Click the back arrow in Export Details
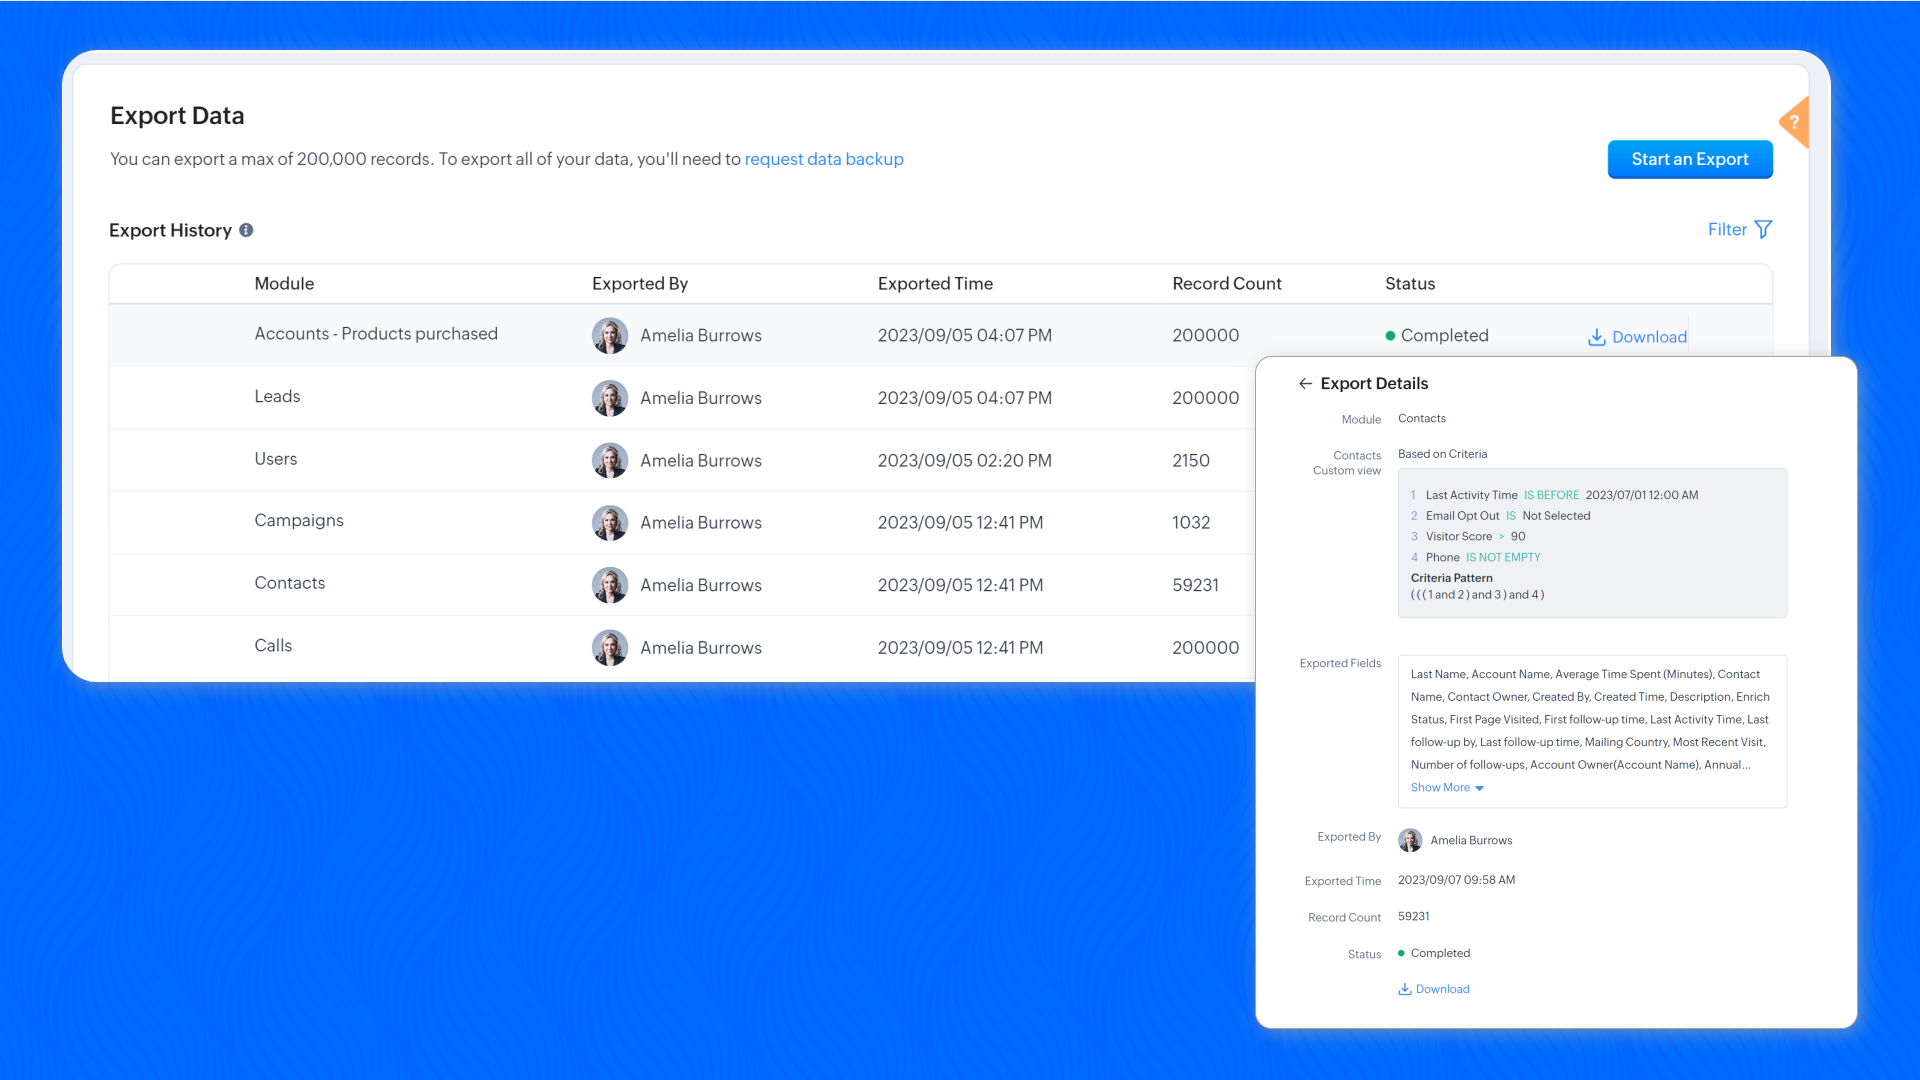1920x1080 pixels. pos(1305,384)
